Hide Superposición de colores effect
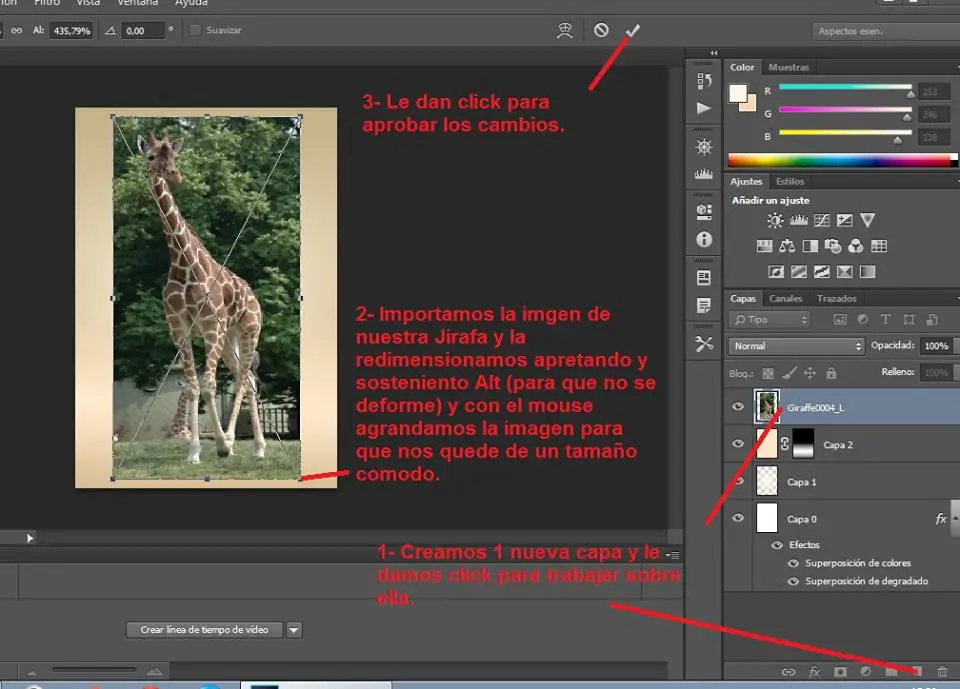This screenshot has width=960, height=689. pos(793,563)
